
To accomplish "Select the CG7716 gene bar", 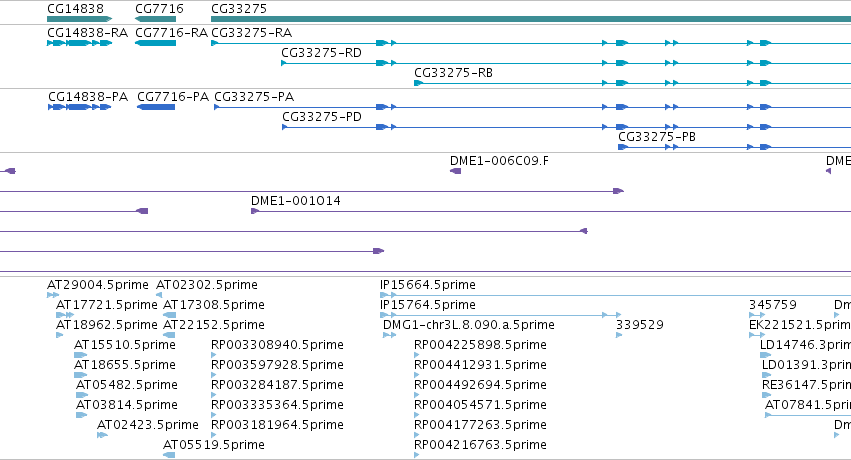I will [x=155, y=19].
